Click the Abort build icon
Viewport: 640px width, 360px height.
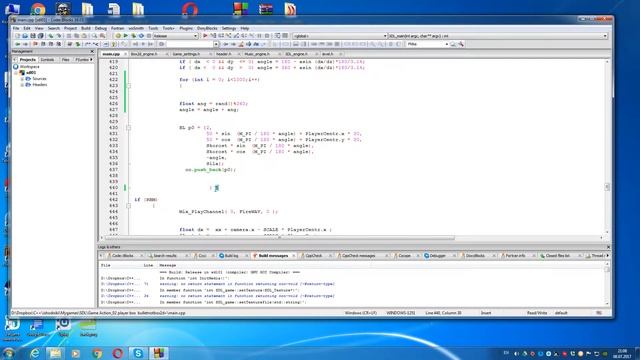[149, 36]
